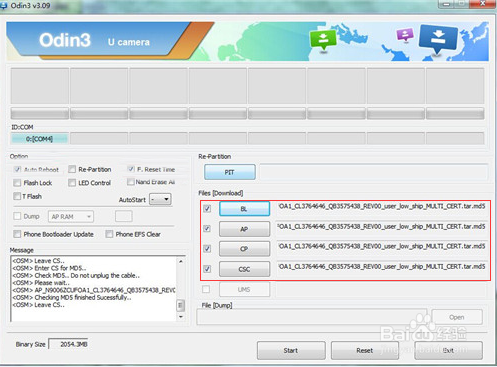
Task: Enable the T Flash checkbox
Action: 17,196
